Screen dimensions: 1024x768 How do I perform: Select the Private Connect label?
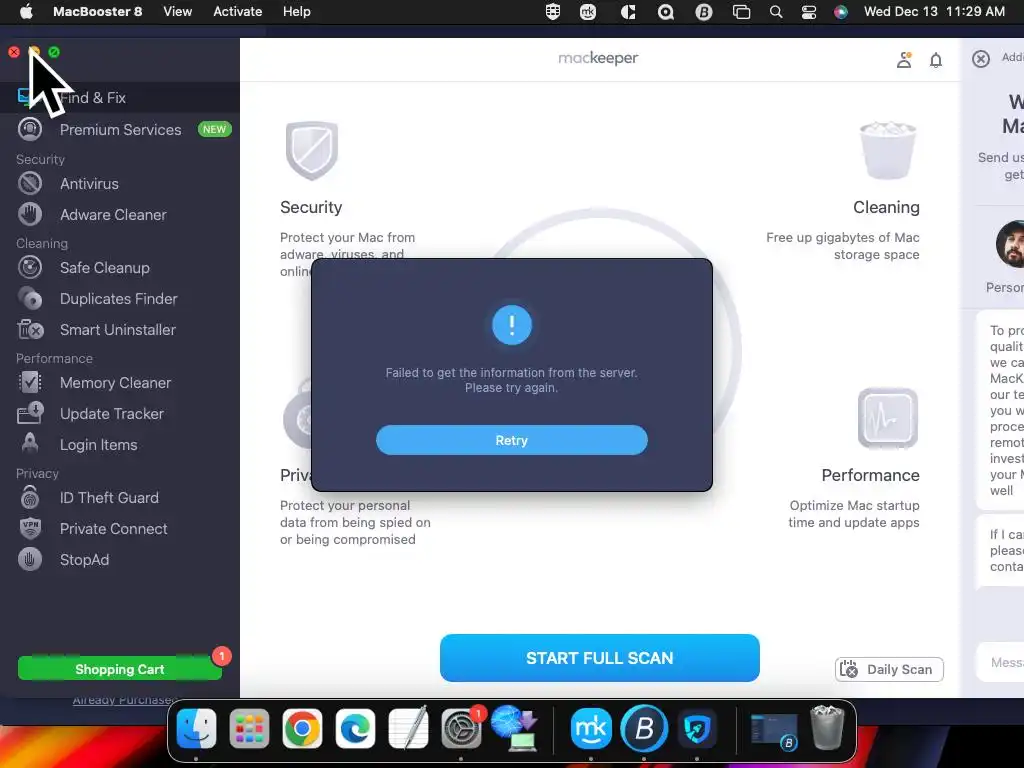(114, 528)
